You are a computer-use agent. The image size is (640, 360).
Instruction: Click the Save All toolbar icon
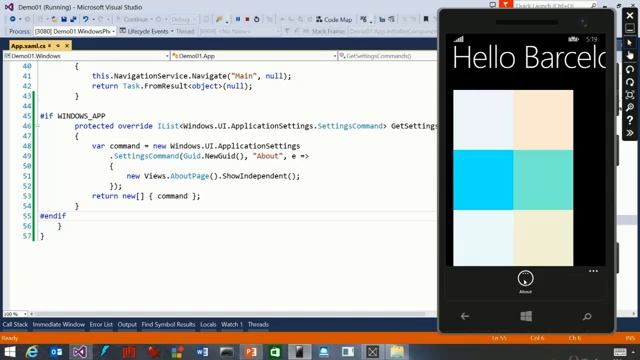[x=73, y=19]
